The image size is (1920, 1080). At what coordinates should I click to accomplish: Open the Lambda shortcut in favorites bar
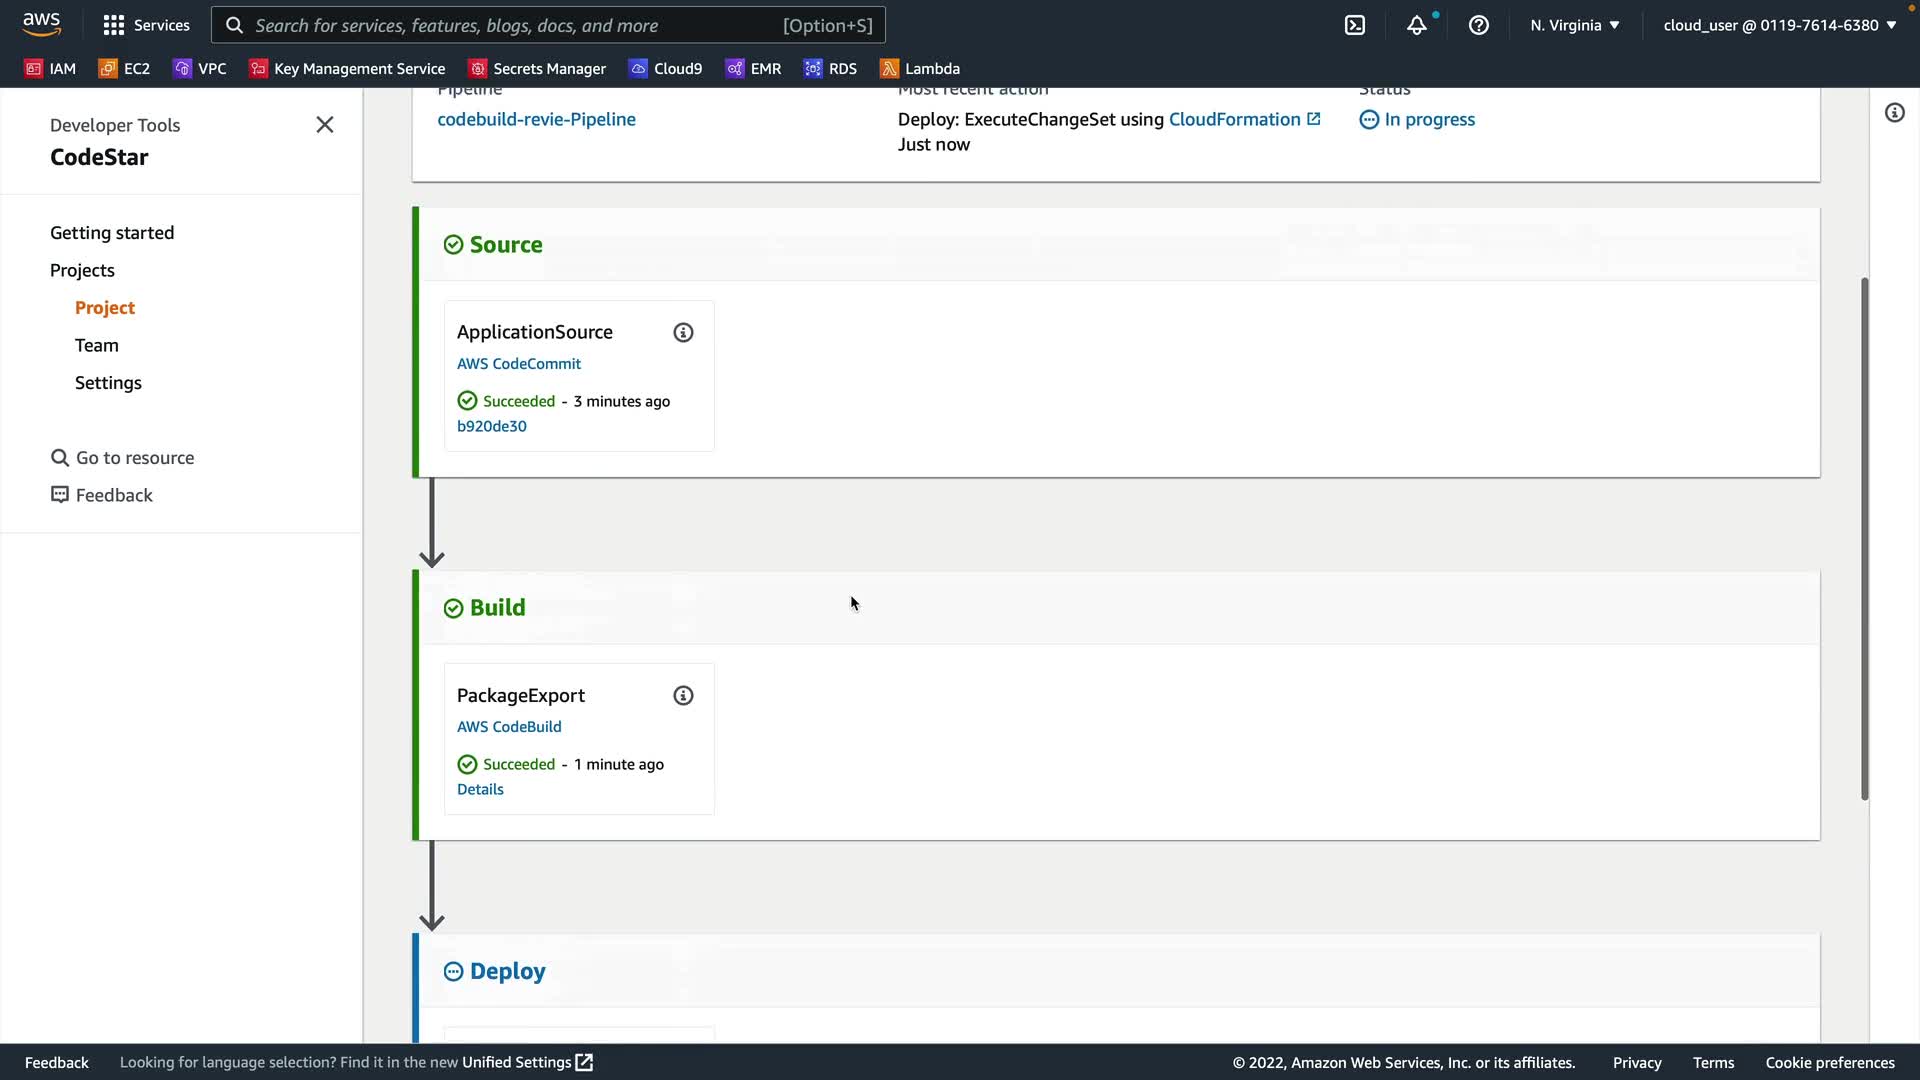pos(920,68)
